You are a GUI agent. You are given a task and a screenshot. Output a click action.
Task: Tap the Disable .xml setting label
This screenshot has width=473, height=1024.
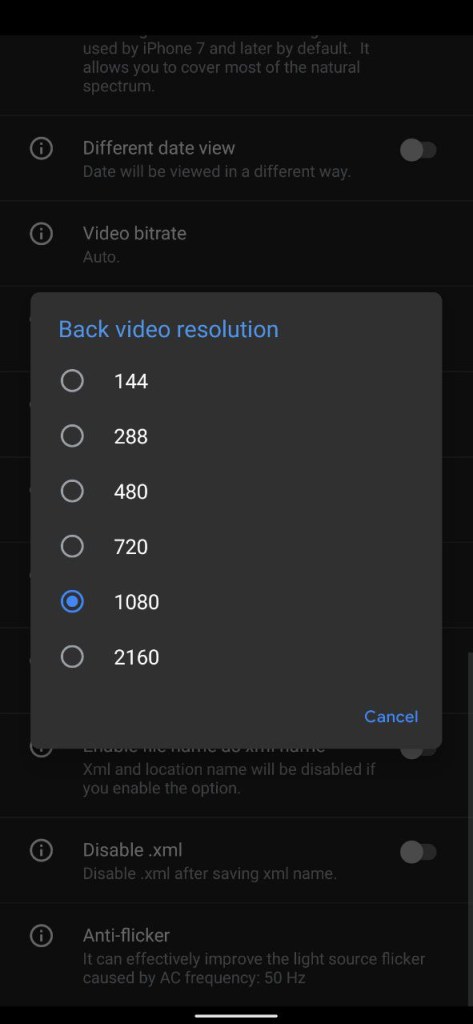pyautogui.click(x=133, y=850)
